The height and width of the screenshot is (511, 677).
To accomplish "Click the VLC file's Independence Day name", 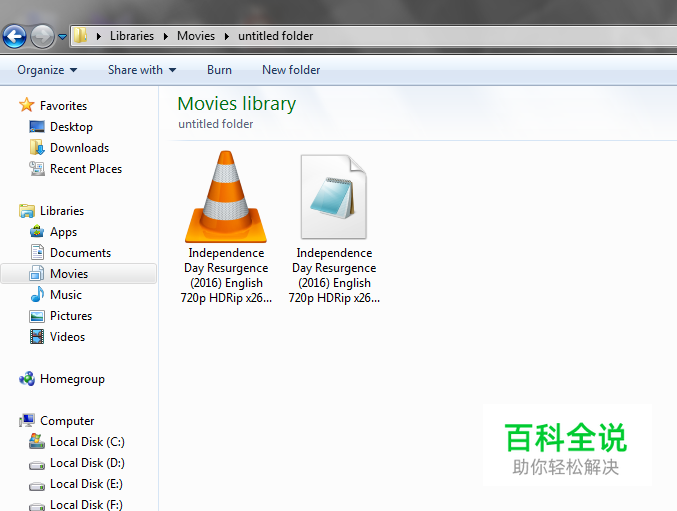I will click(226, 275).
